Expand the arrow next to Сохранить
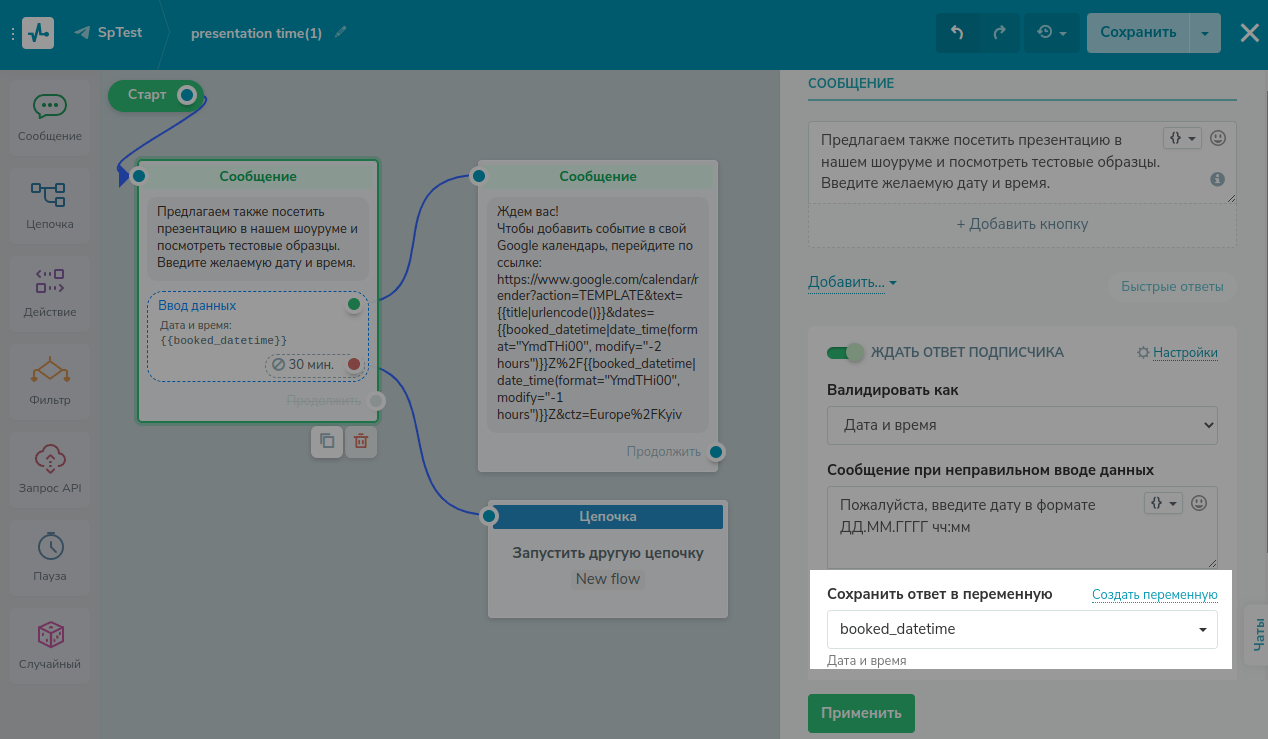Image resolution: width=1268 pixels, height=739 pixels. 1205,32
